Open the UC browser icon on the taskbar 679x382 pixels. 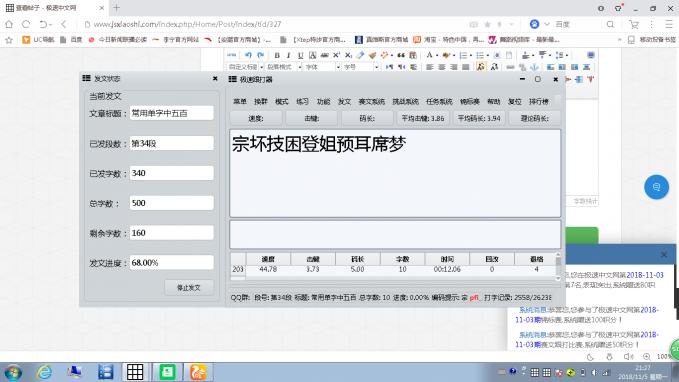198,372
